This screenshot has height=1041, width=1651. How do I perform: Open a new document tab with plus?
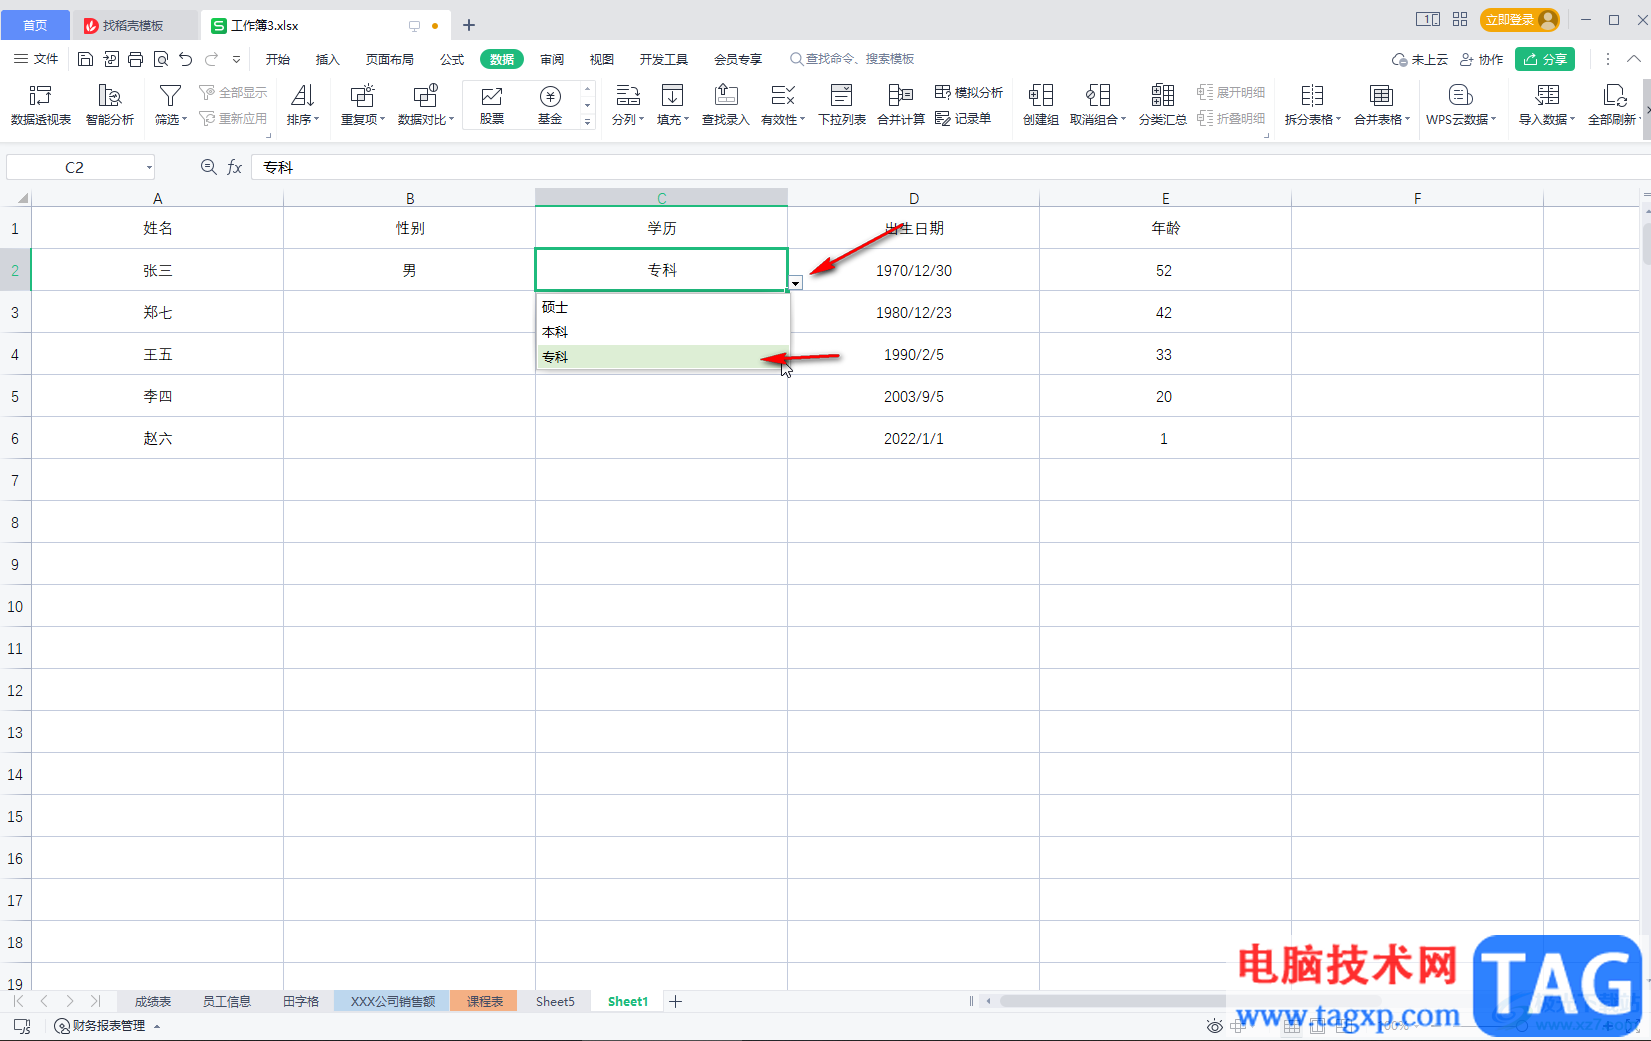click(469, 25)
